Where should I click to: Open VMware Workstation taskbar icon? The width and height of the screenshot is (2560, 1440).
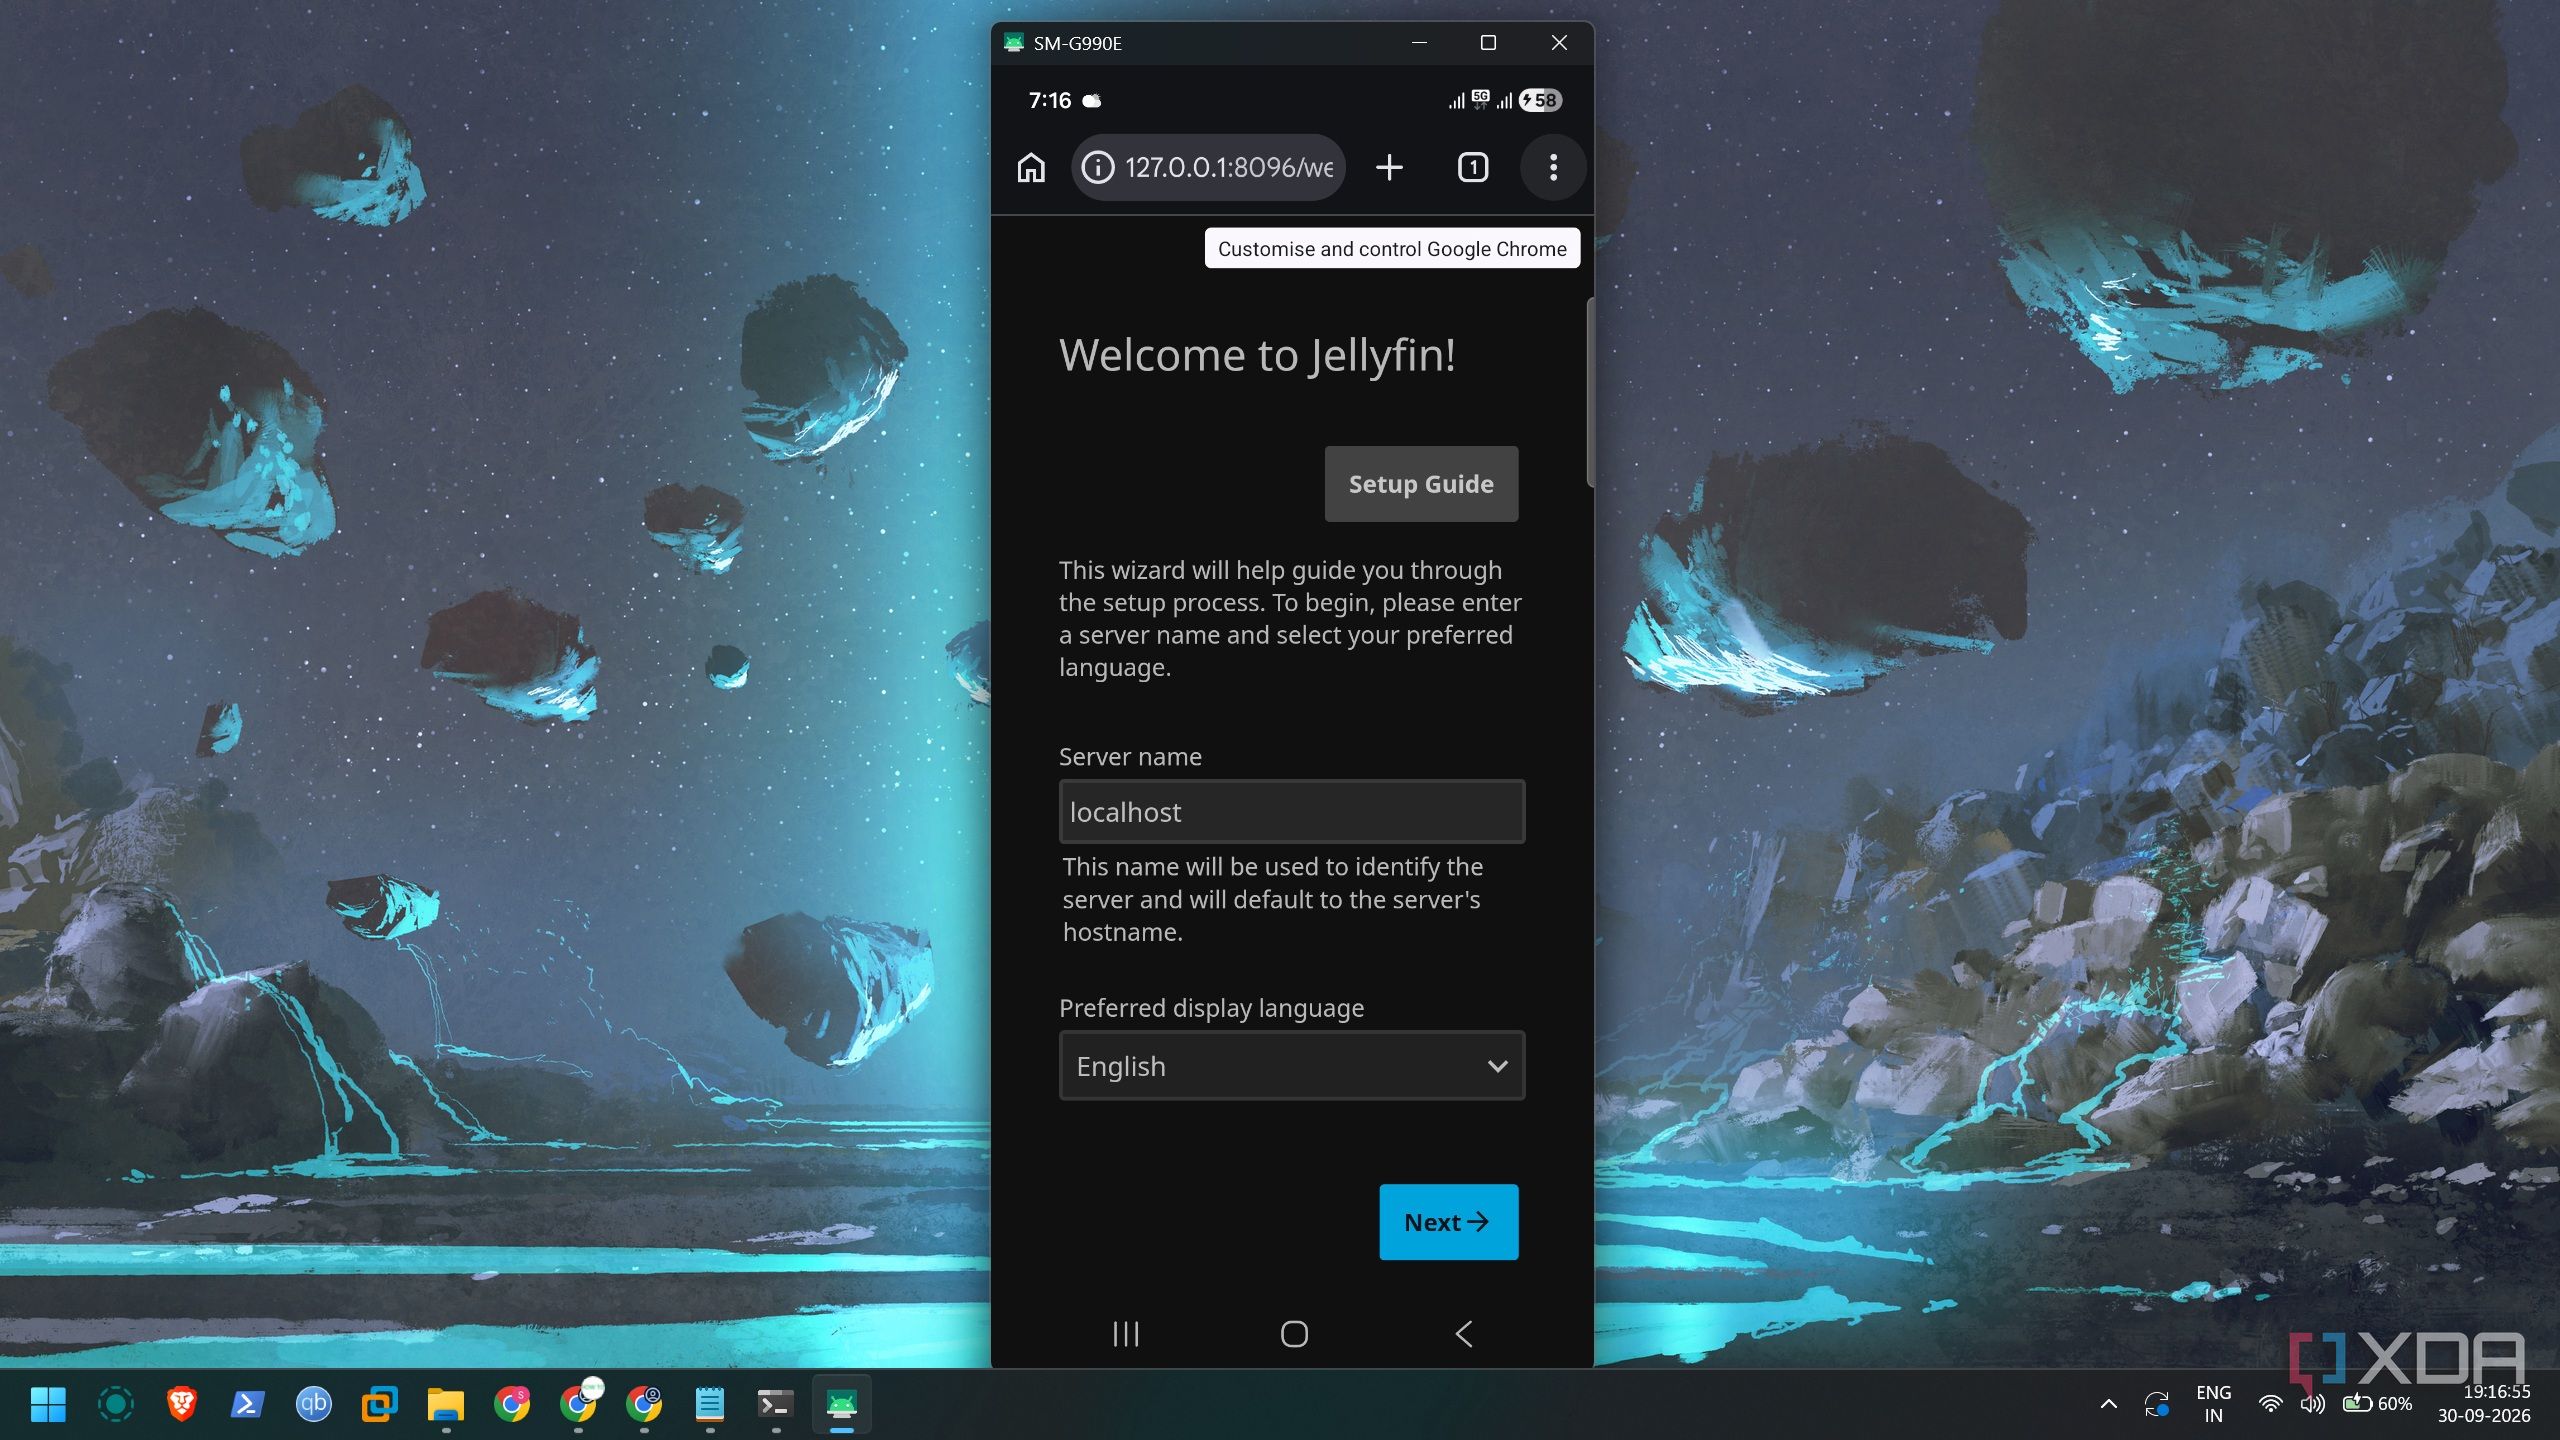pyautogui.click(x=379, y=1405)
